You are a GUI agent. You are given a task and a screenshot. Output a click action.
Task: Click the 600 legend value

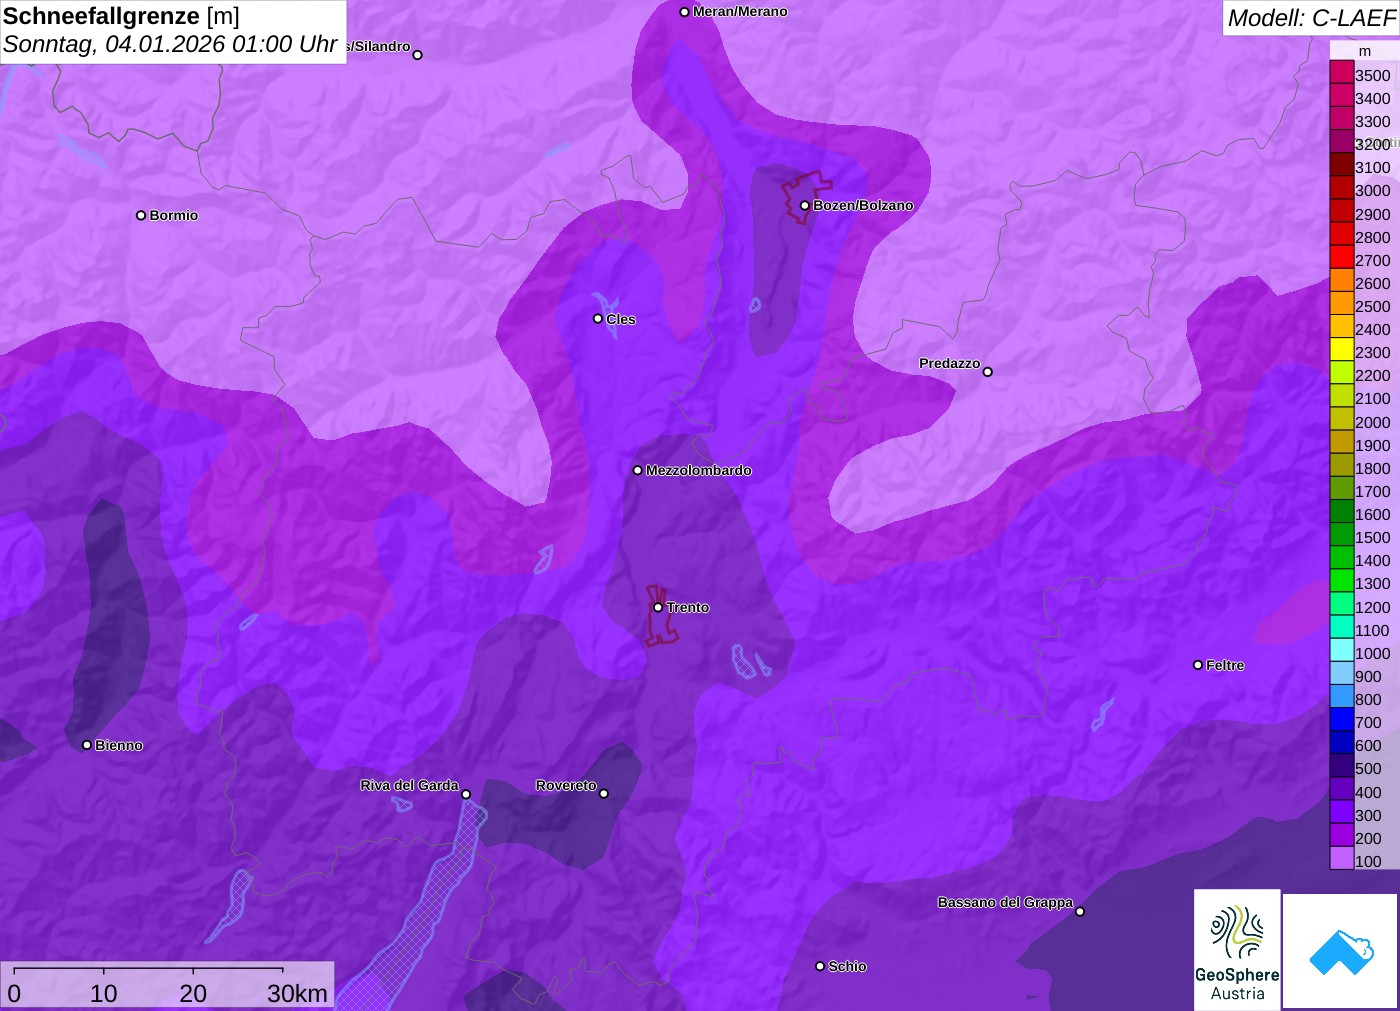1369,746
